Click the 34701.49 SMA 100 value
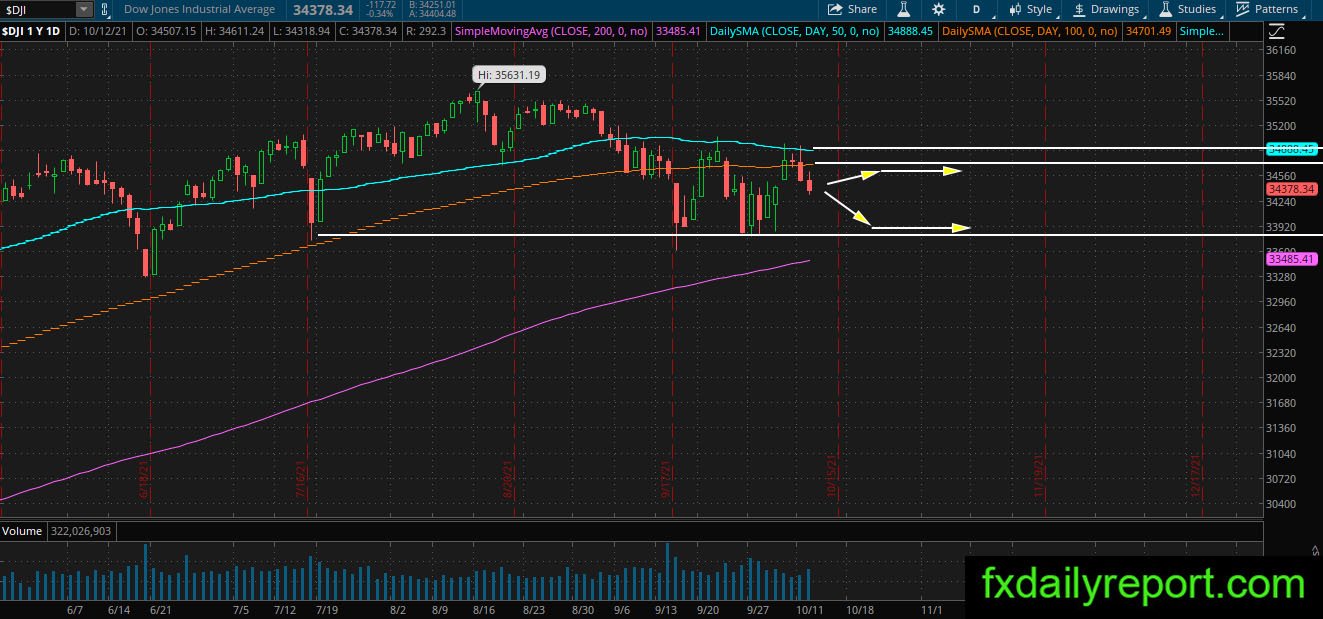Viewport: 1323px width, 619px height. [x=1148, y=31]
